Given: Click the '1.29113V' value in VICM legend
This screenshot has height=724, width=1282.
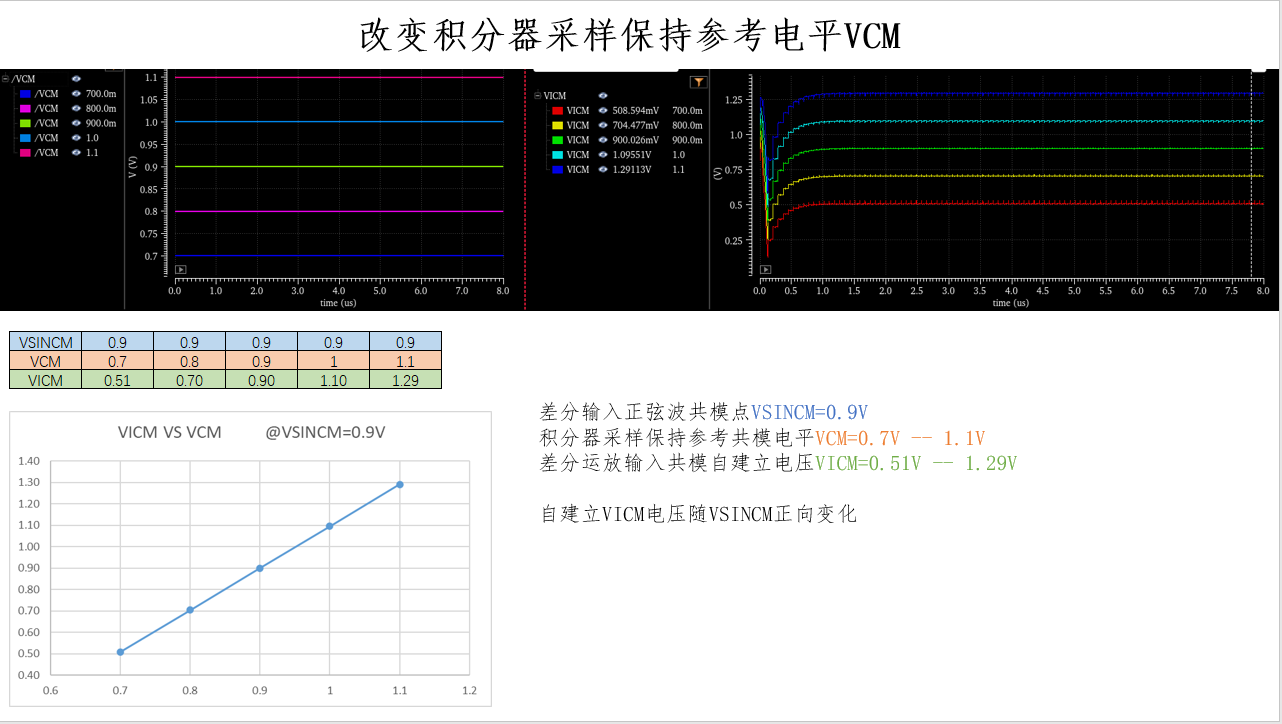Looking at the screenshot, I should [634, 170].
